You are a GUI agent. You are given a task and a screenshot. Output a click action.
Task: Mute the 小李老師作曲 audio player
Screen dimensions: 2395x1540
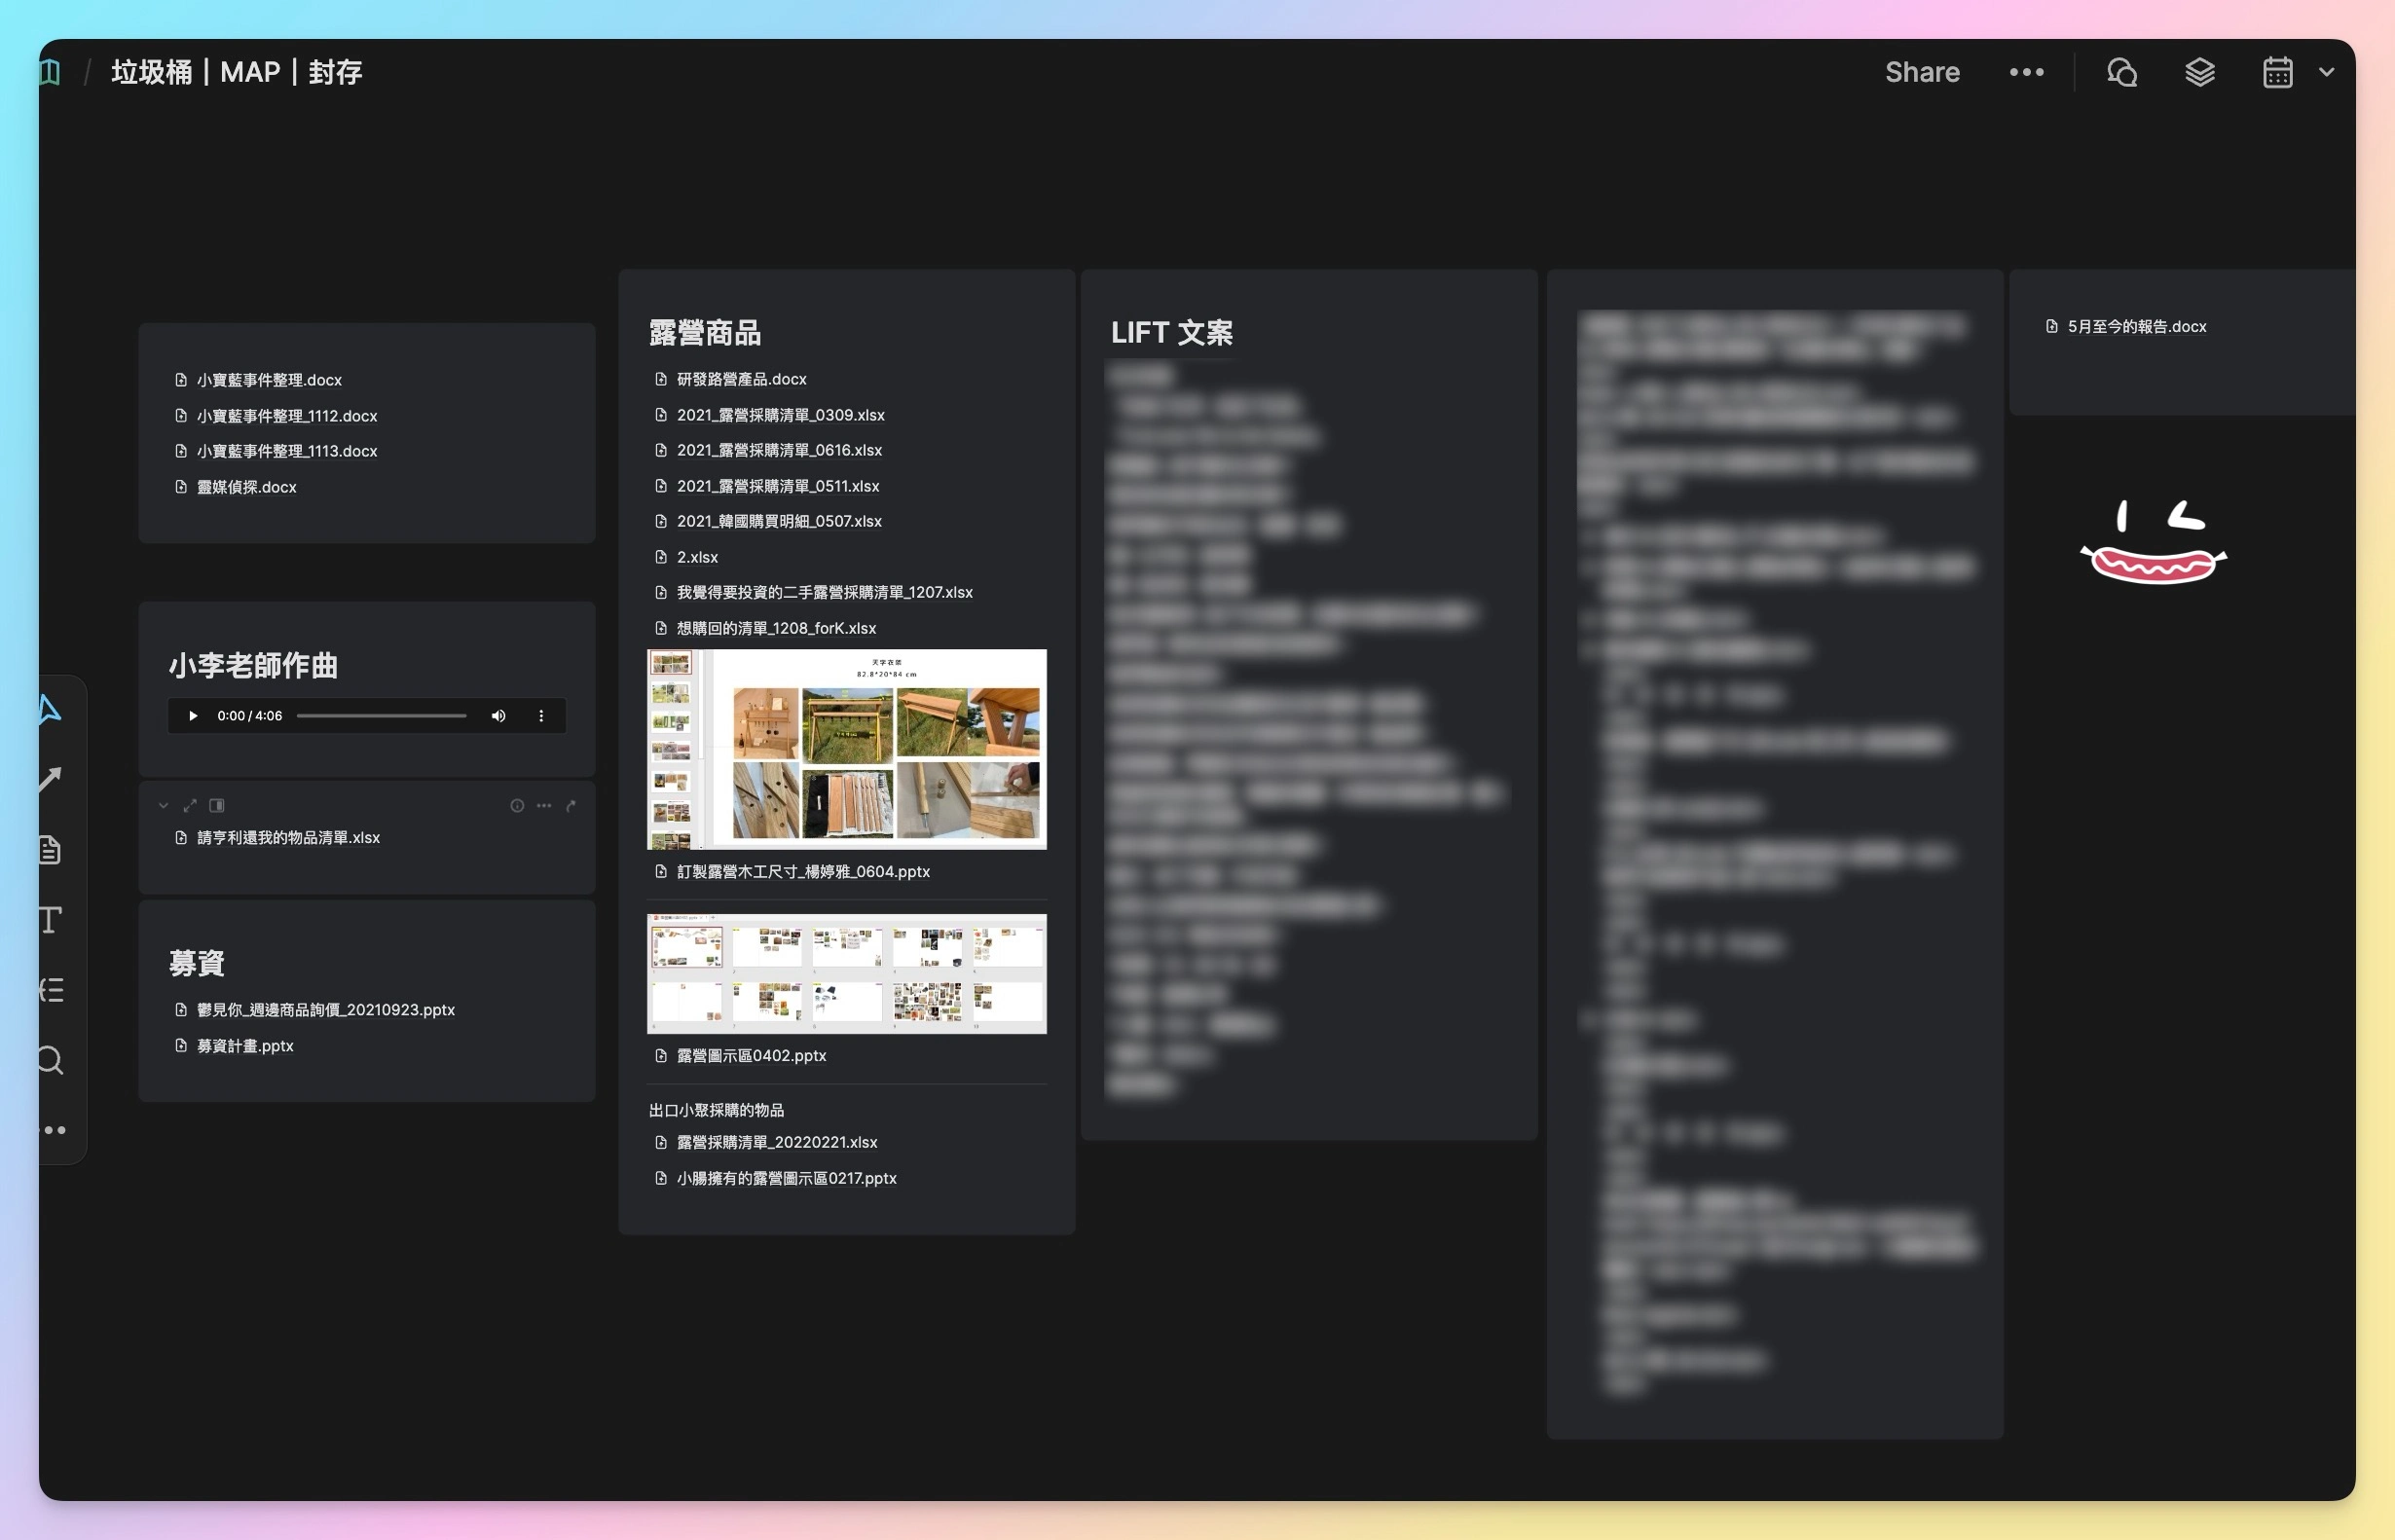(x=498, y=716)
